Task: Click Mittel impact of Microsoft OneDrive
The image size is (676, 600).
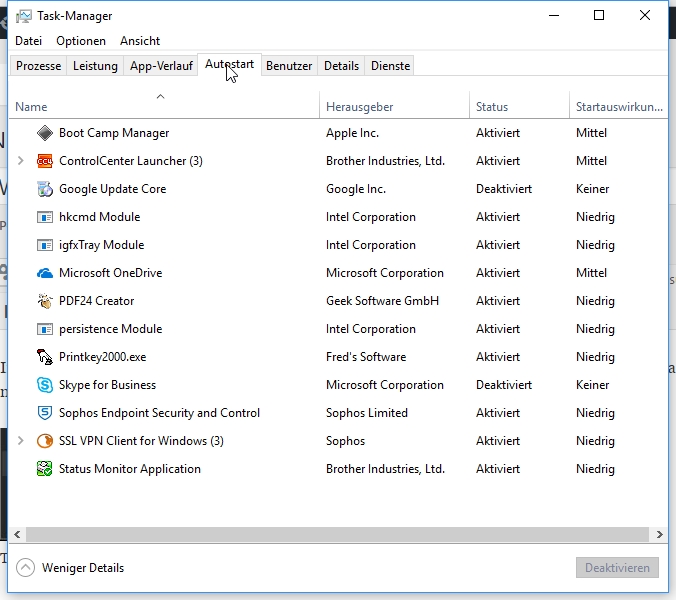Action: pyautogui.click(x=592, y=273)
